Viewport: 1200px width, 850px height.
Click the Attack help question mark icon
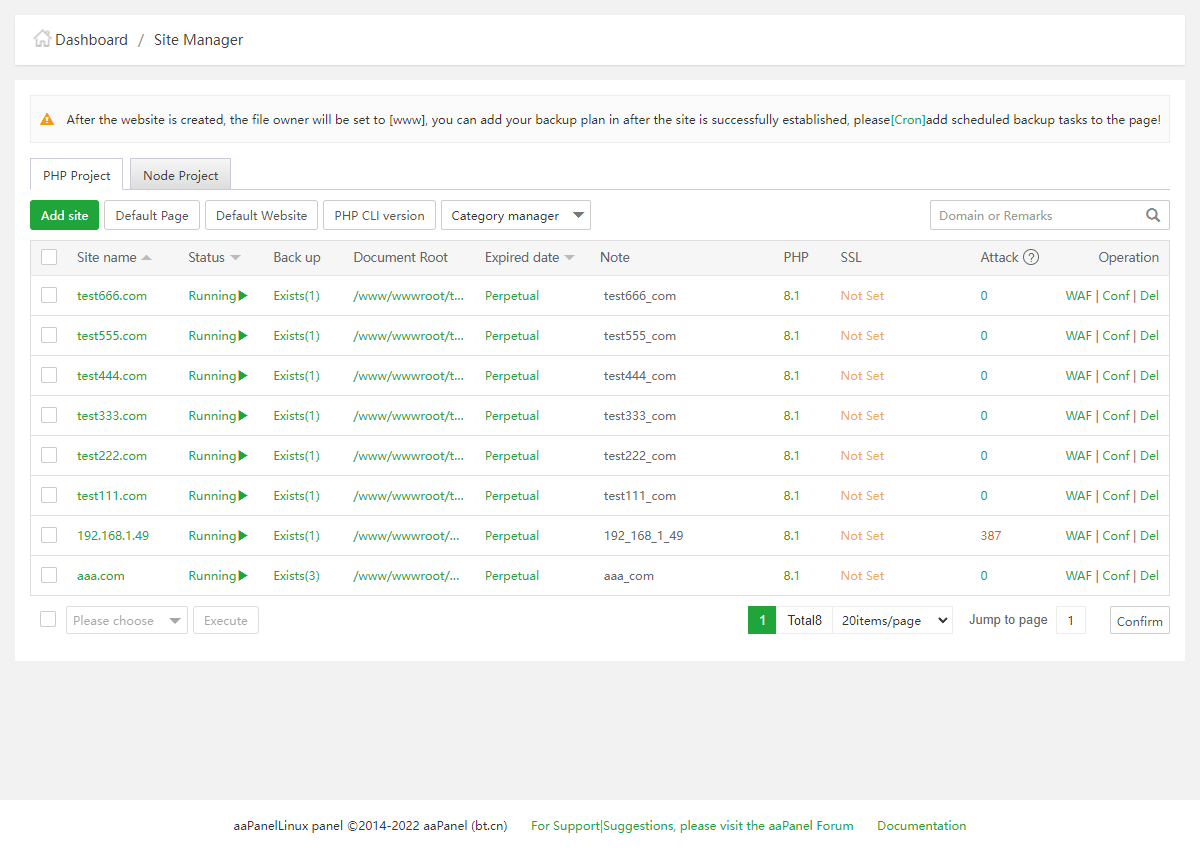point(1031,257)
